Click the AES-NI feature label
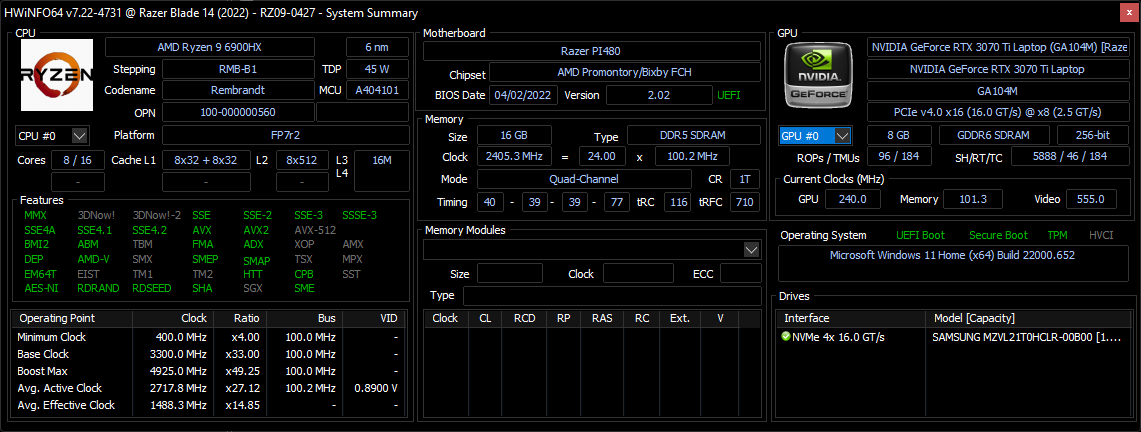This screenshot has width=1141, height=432. [x=39, y=288]
